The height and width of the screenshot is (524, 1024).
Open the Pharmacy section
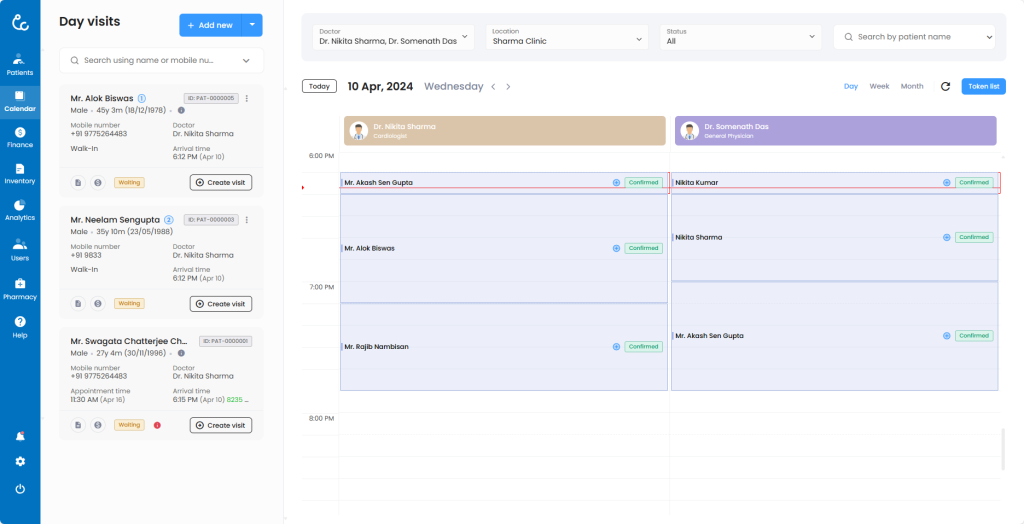(20, 288)
